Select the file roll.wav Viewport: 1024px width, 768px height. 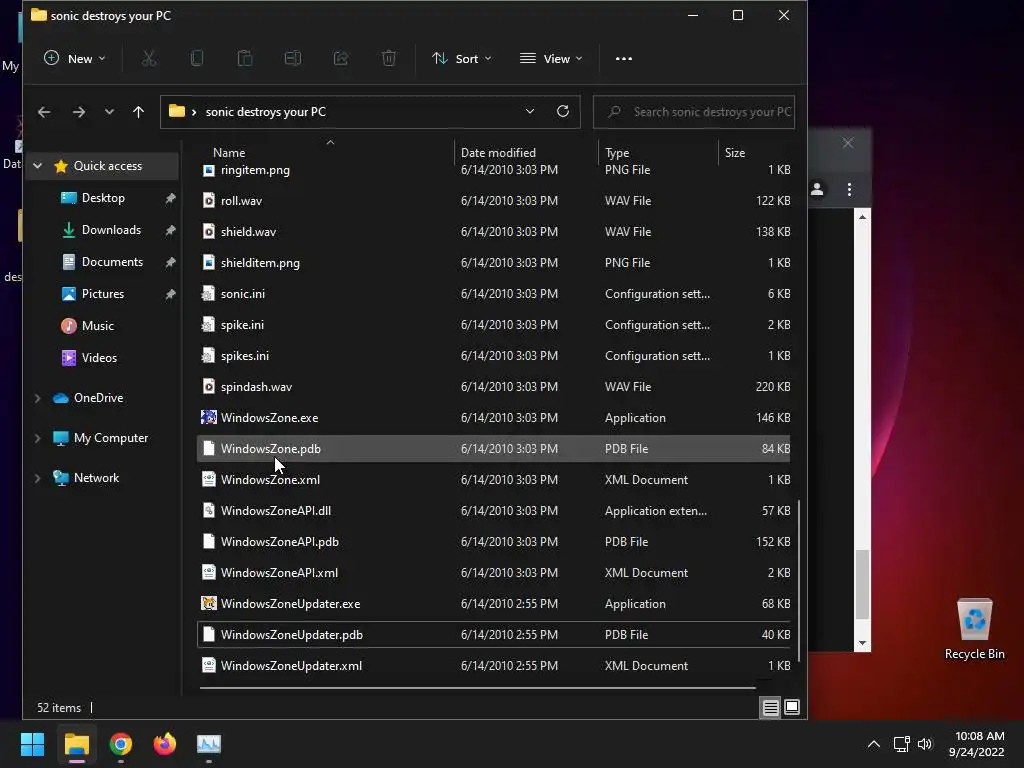click(493, 200)
